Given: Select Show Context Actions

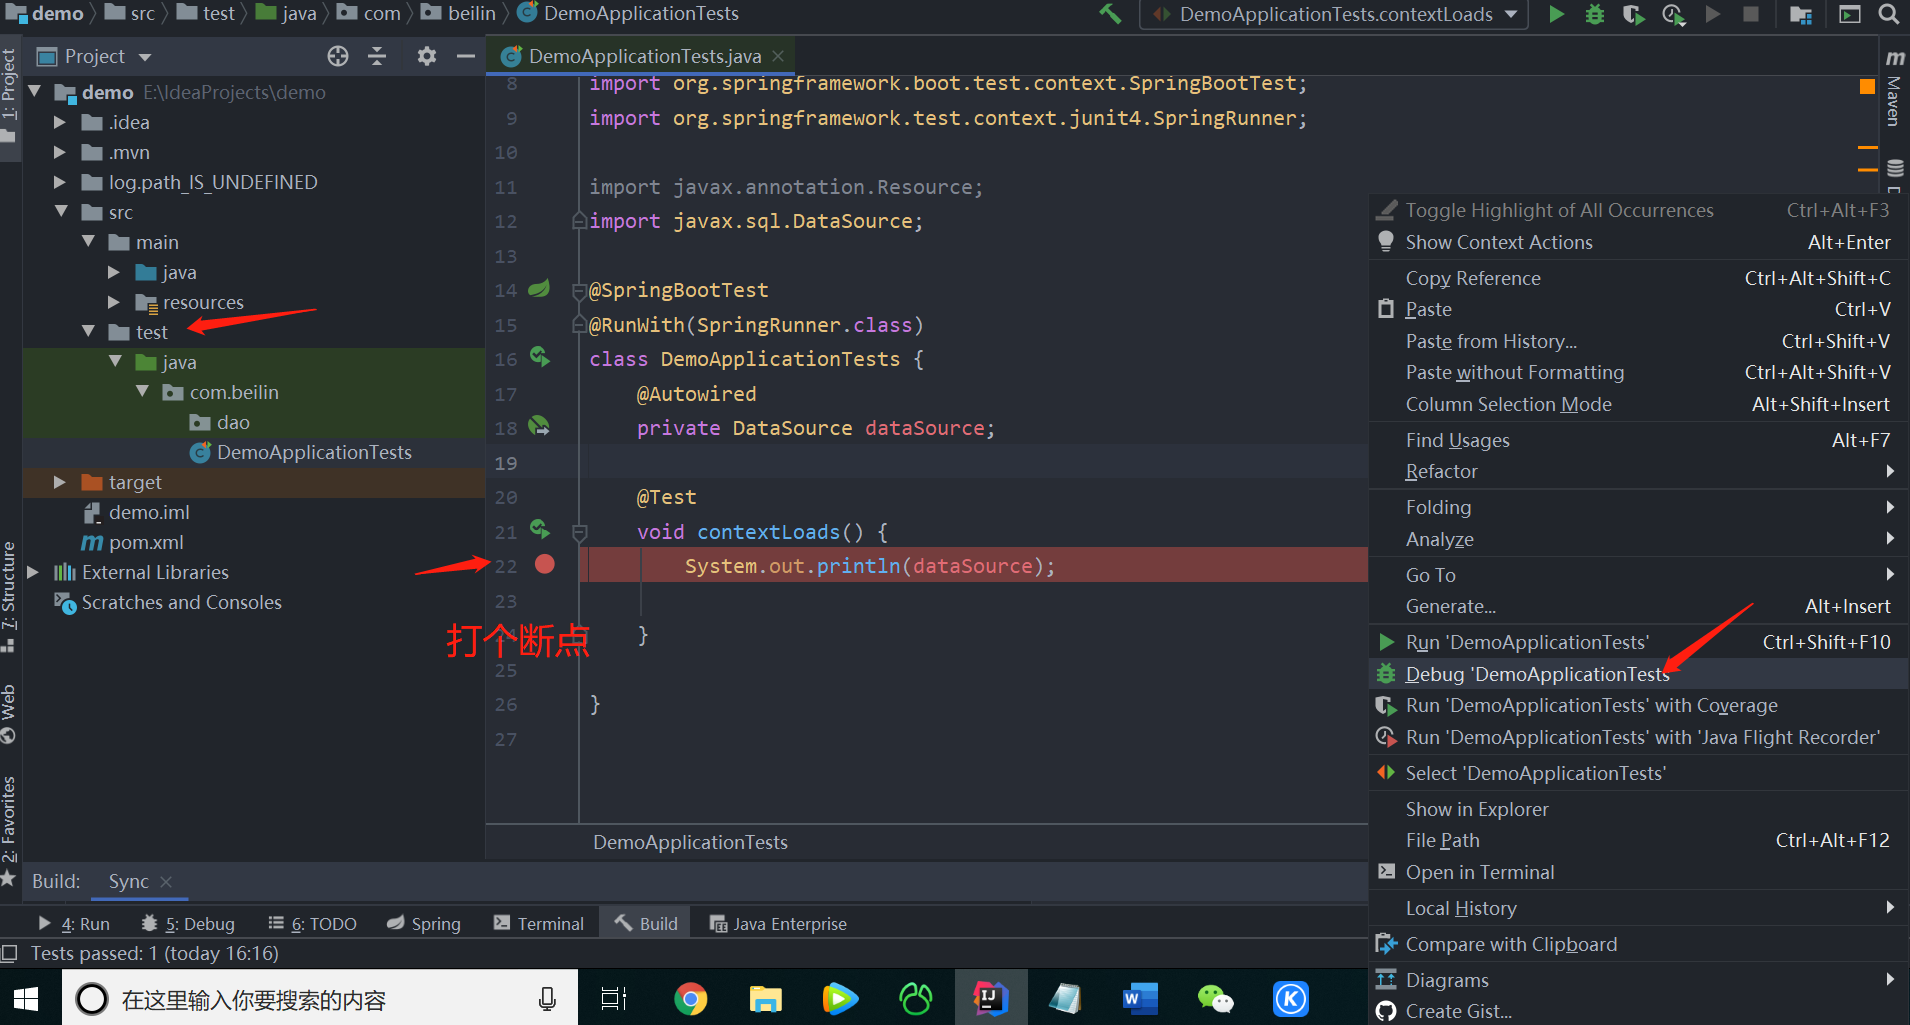Looking at the screenshot, I should [1638, 242].
